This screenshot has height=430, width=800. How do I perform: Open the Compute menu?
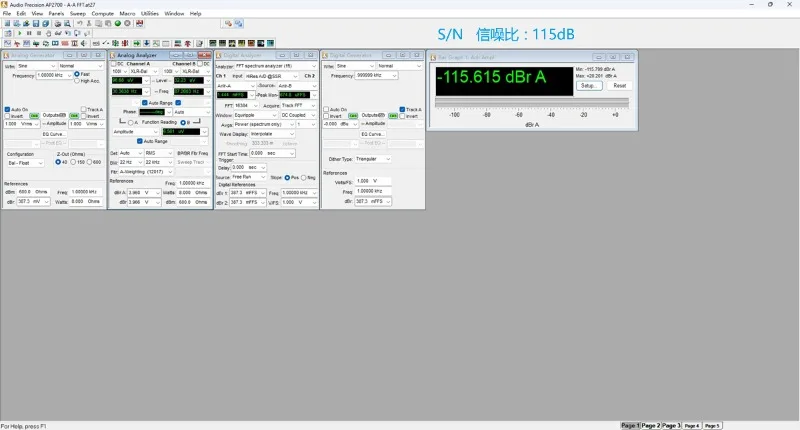103,14
